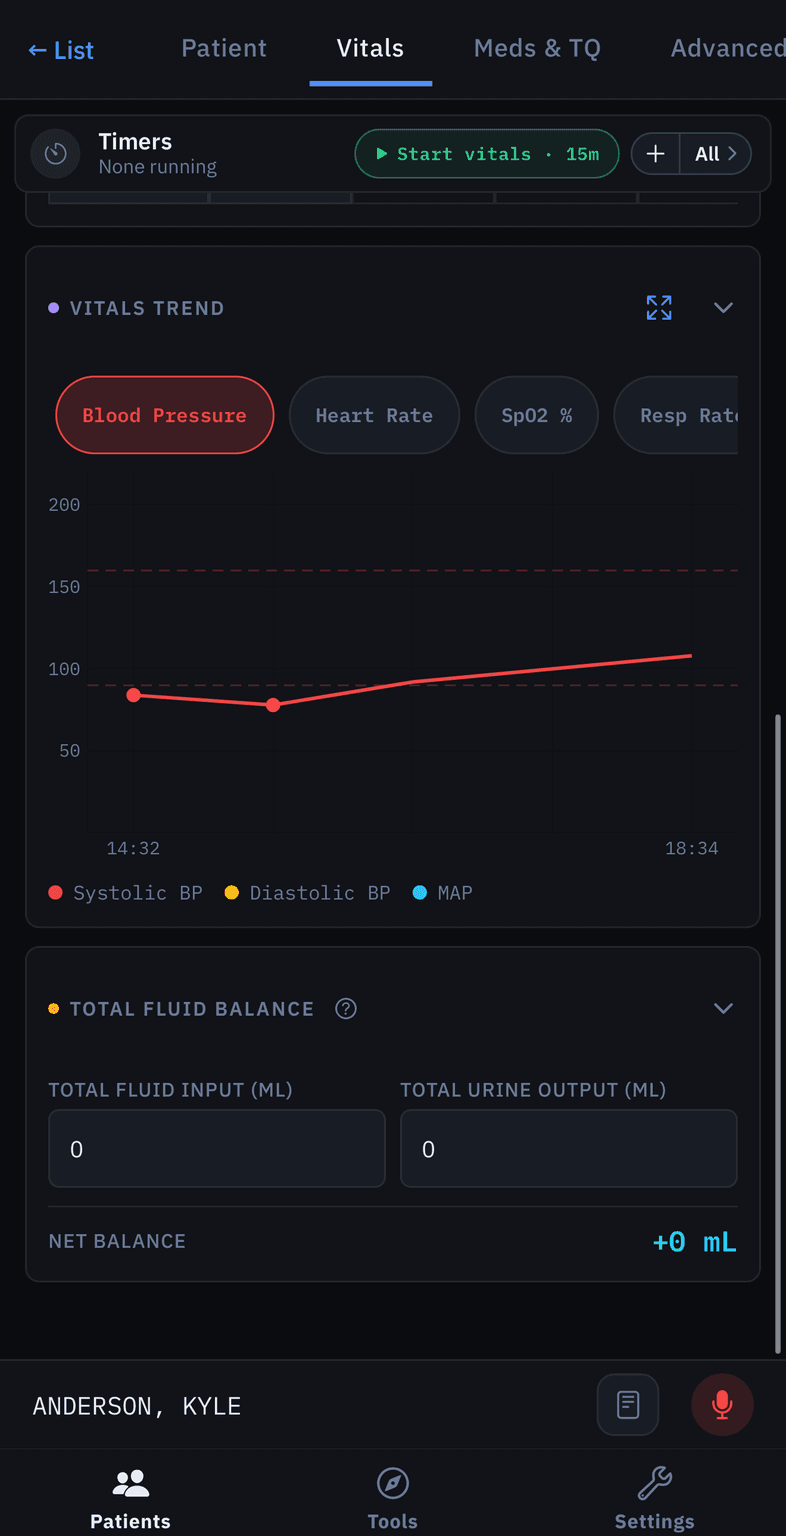The width and height of the screenshot is (786, 1536).
Task: Open the Advanced tab
Action: 727,48
